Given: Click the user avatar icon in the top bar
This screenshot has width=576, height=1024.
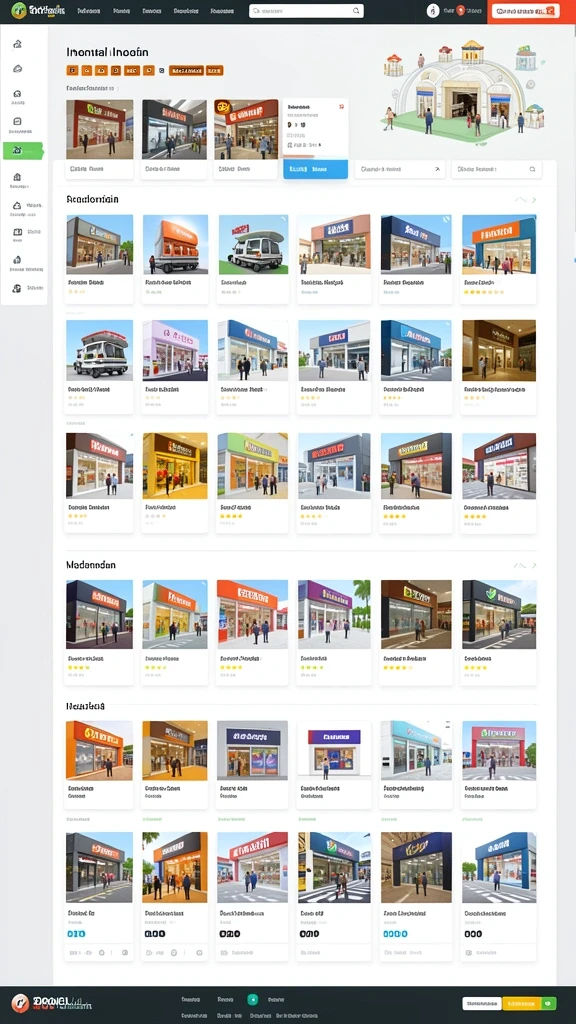Looking at the screenshot, I should [x=432, y=10].
